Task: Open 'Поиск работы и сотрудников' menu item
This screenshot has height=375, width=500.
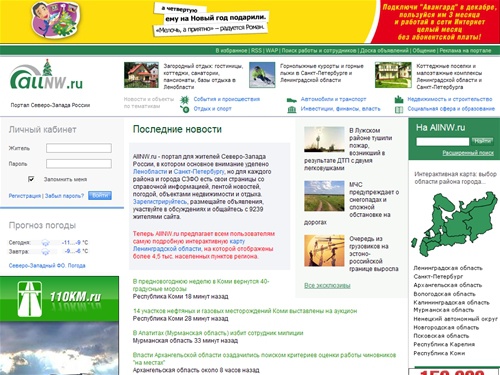Action: click(319, 51)
